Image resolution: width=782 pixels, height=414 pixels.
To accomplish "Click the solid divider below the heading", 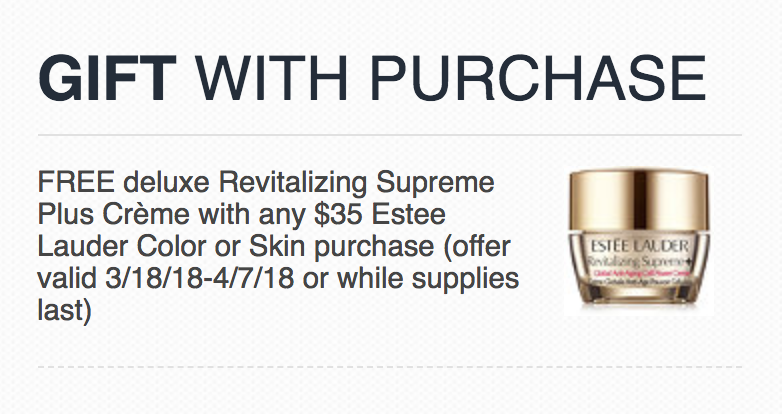I will tap(390, 135).
